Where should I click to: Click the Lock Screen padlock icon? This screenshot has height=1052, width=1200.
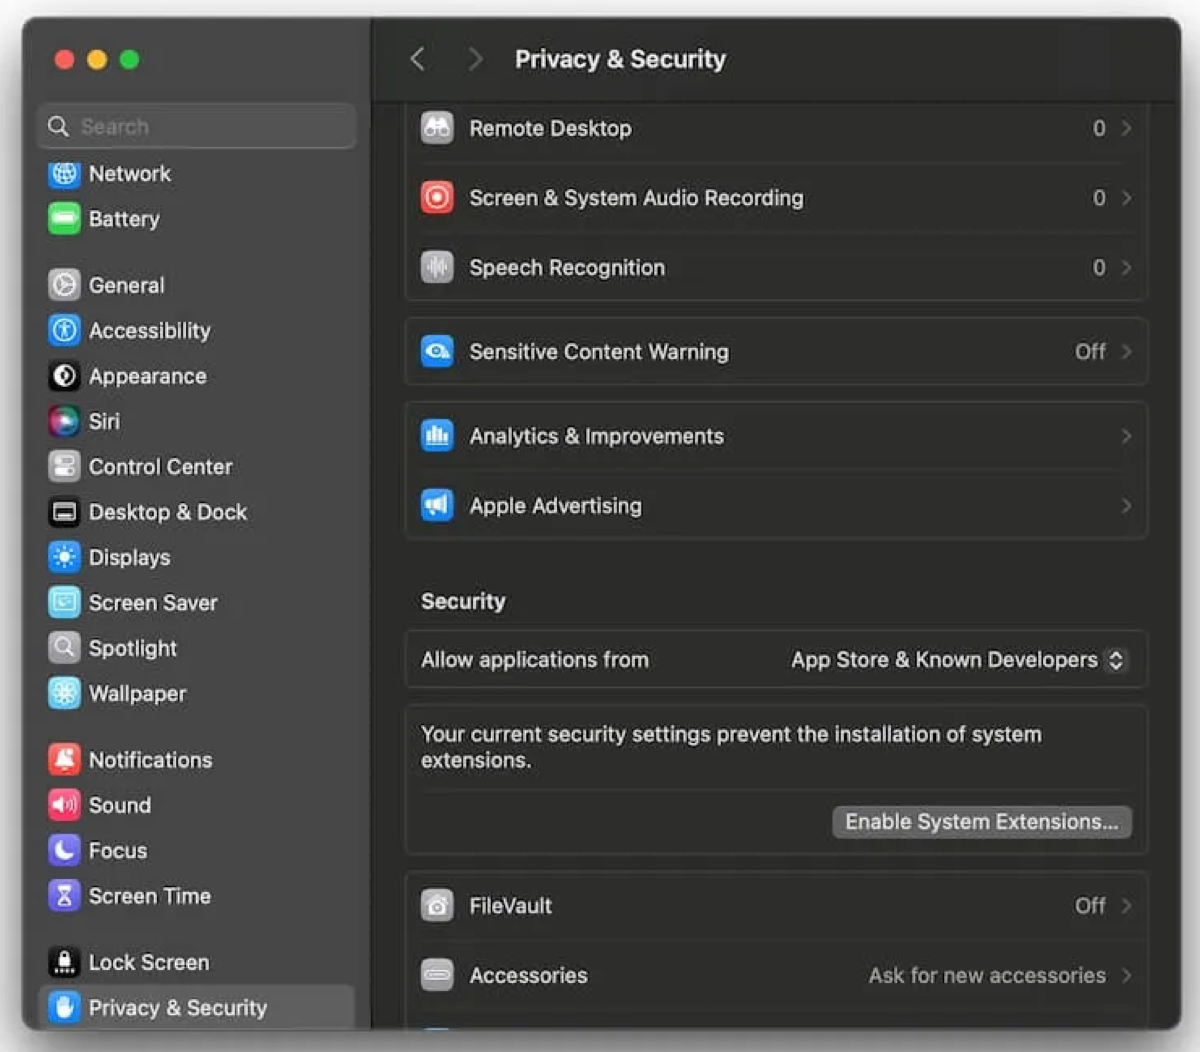64,962
